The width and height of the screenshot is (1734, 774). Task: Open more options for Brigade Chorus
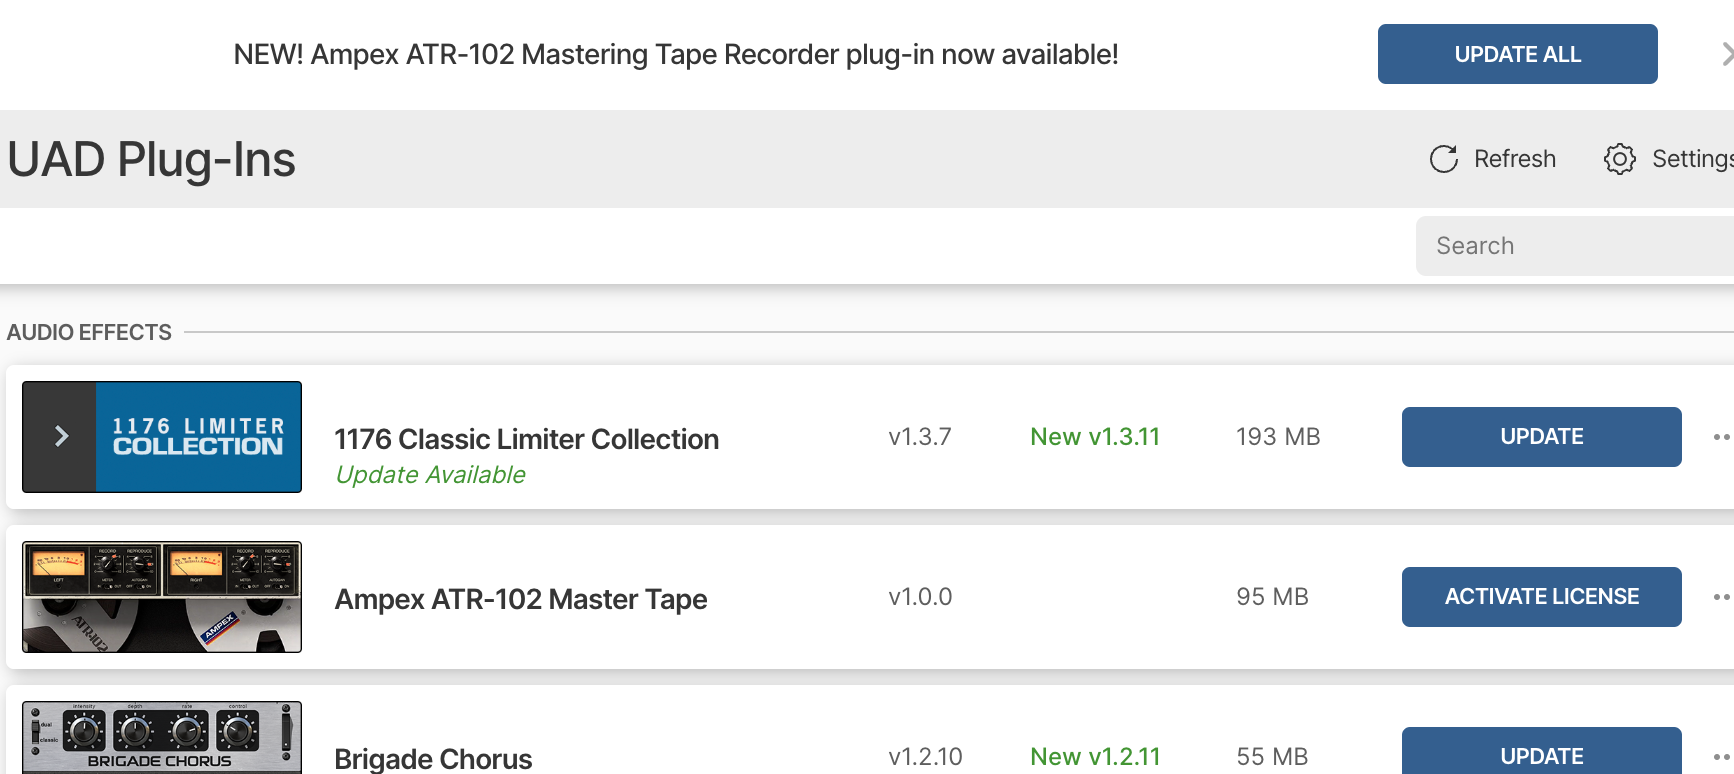click(1721, 757)
